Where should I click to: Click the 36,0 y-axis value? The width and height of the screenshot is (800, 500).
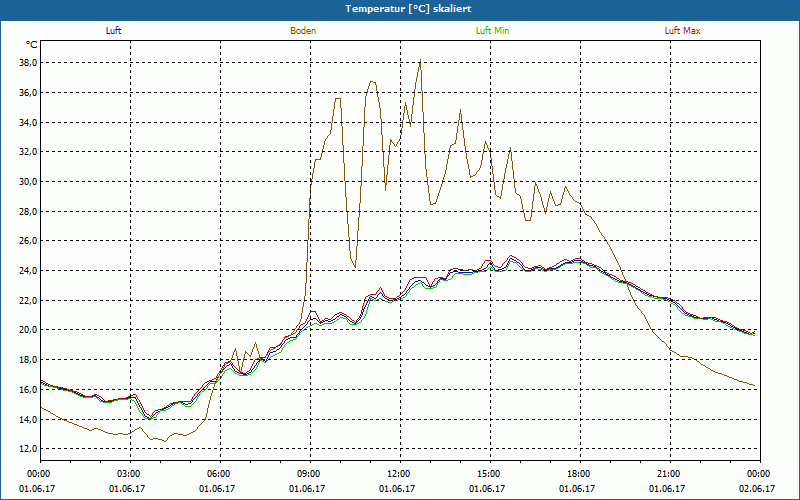[x=28, y=92]
